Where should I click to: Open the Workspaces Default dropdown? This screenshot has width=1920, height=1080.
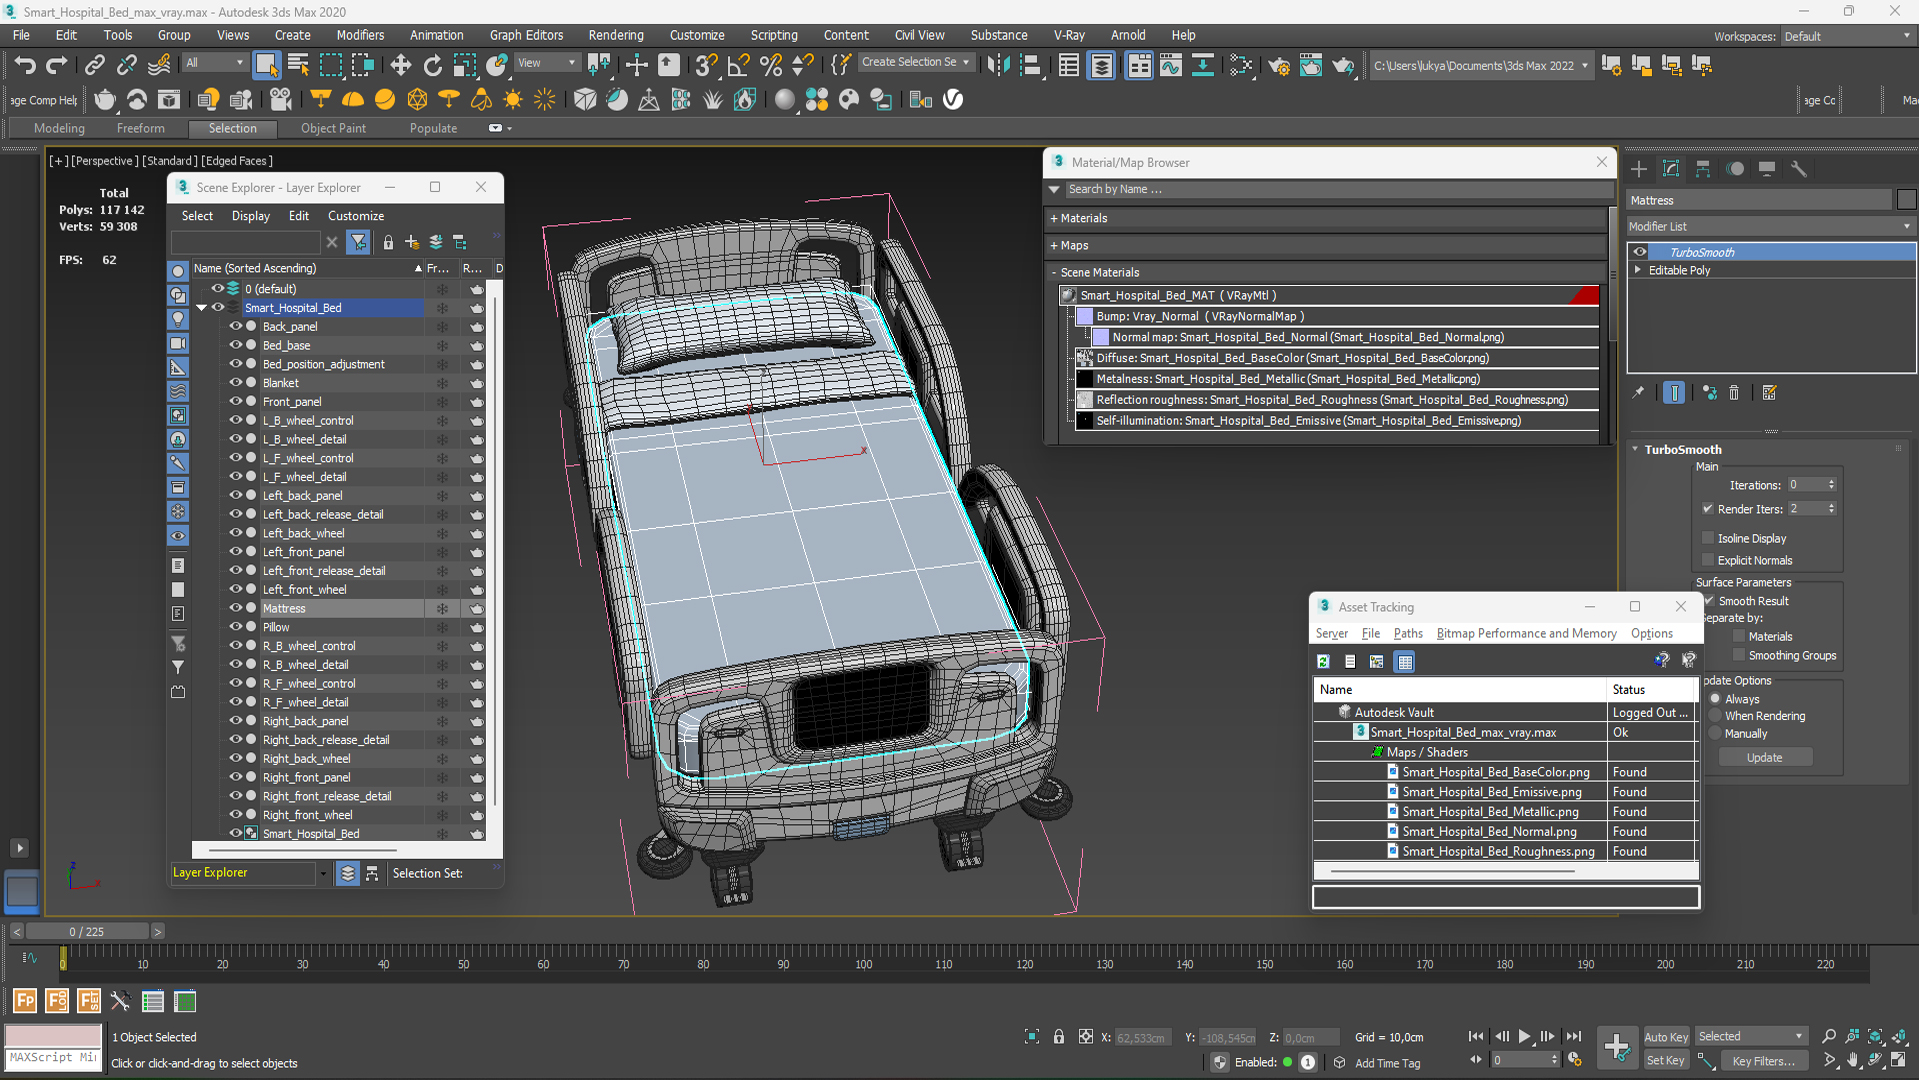click(1847, 36)
